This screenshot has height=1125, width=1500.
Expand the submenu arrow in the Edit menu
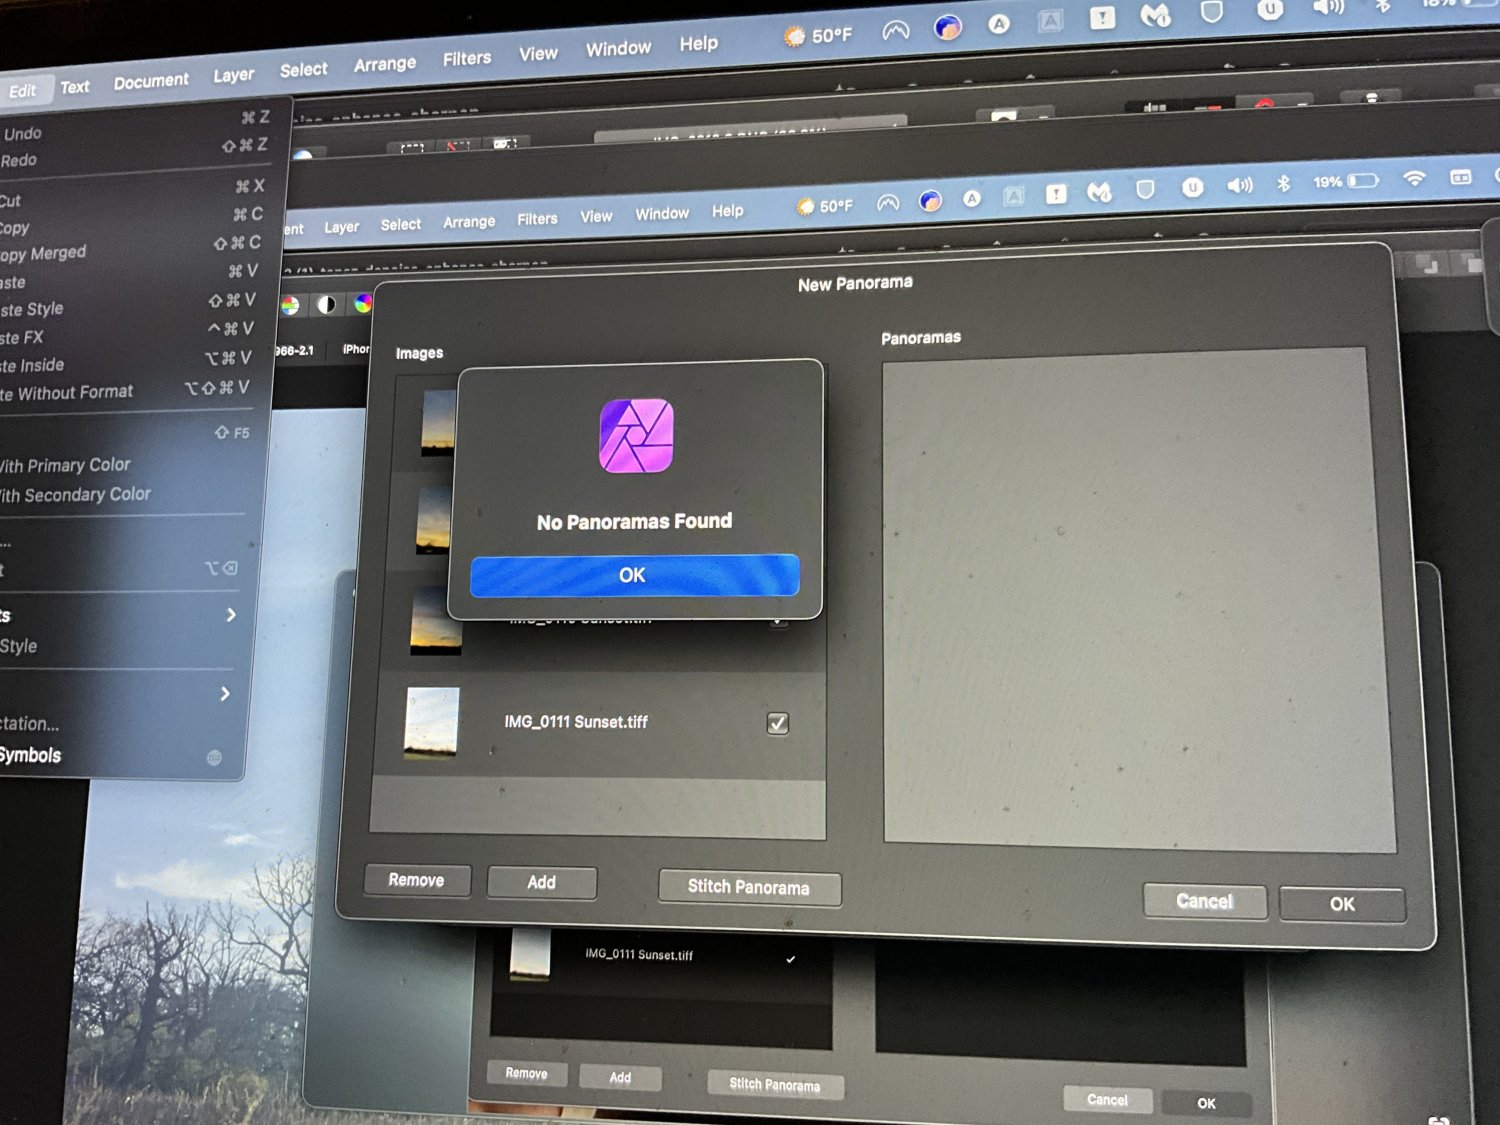pos(231,616)
